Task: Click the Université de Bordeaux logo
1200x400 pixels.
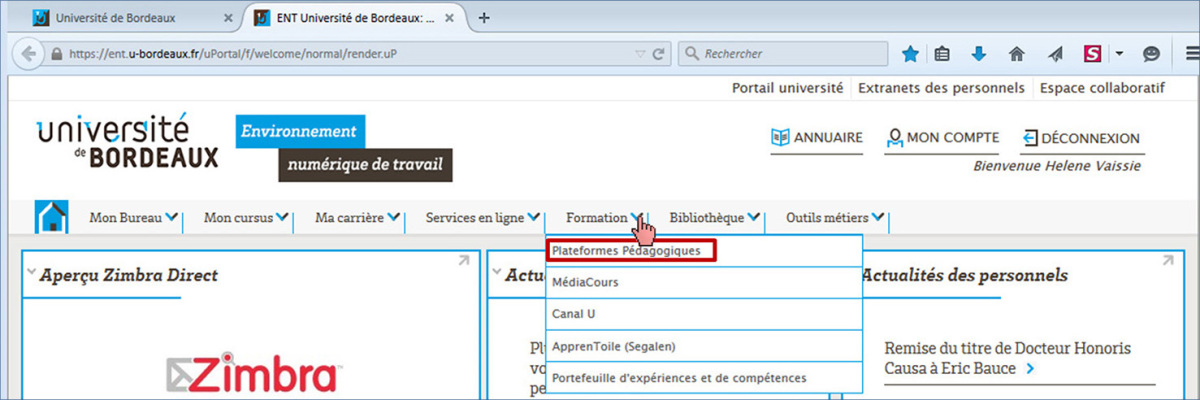Action: [127, 142]
